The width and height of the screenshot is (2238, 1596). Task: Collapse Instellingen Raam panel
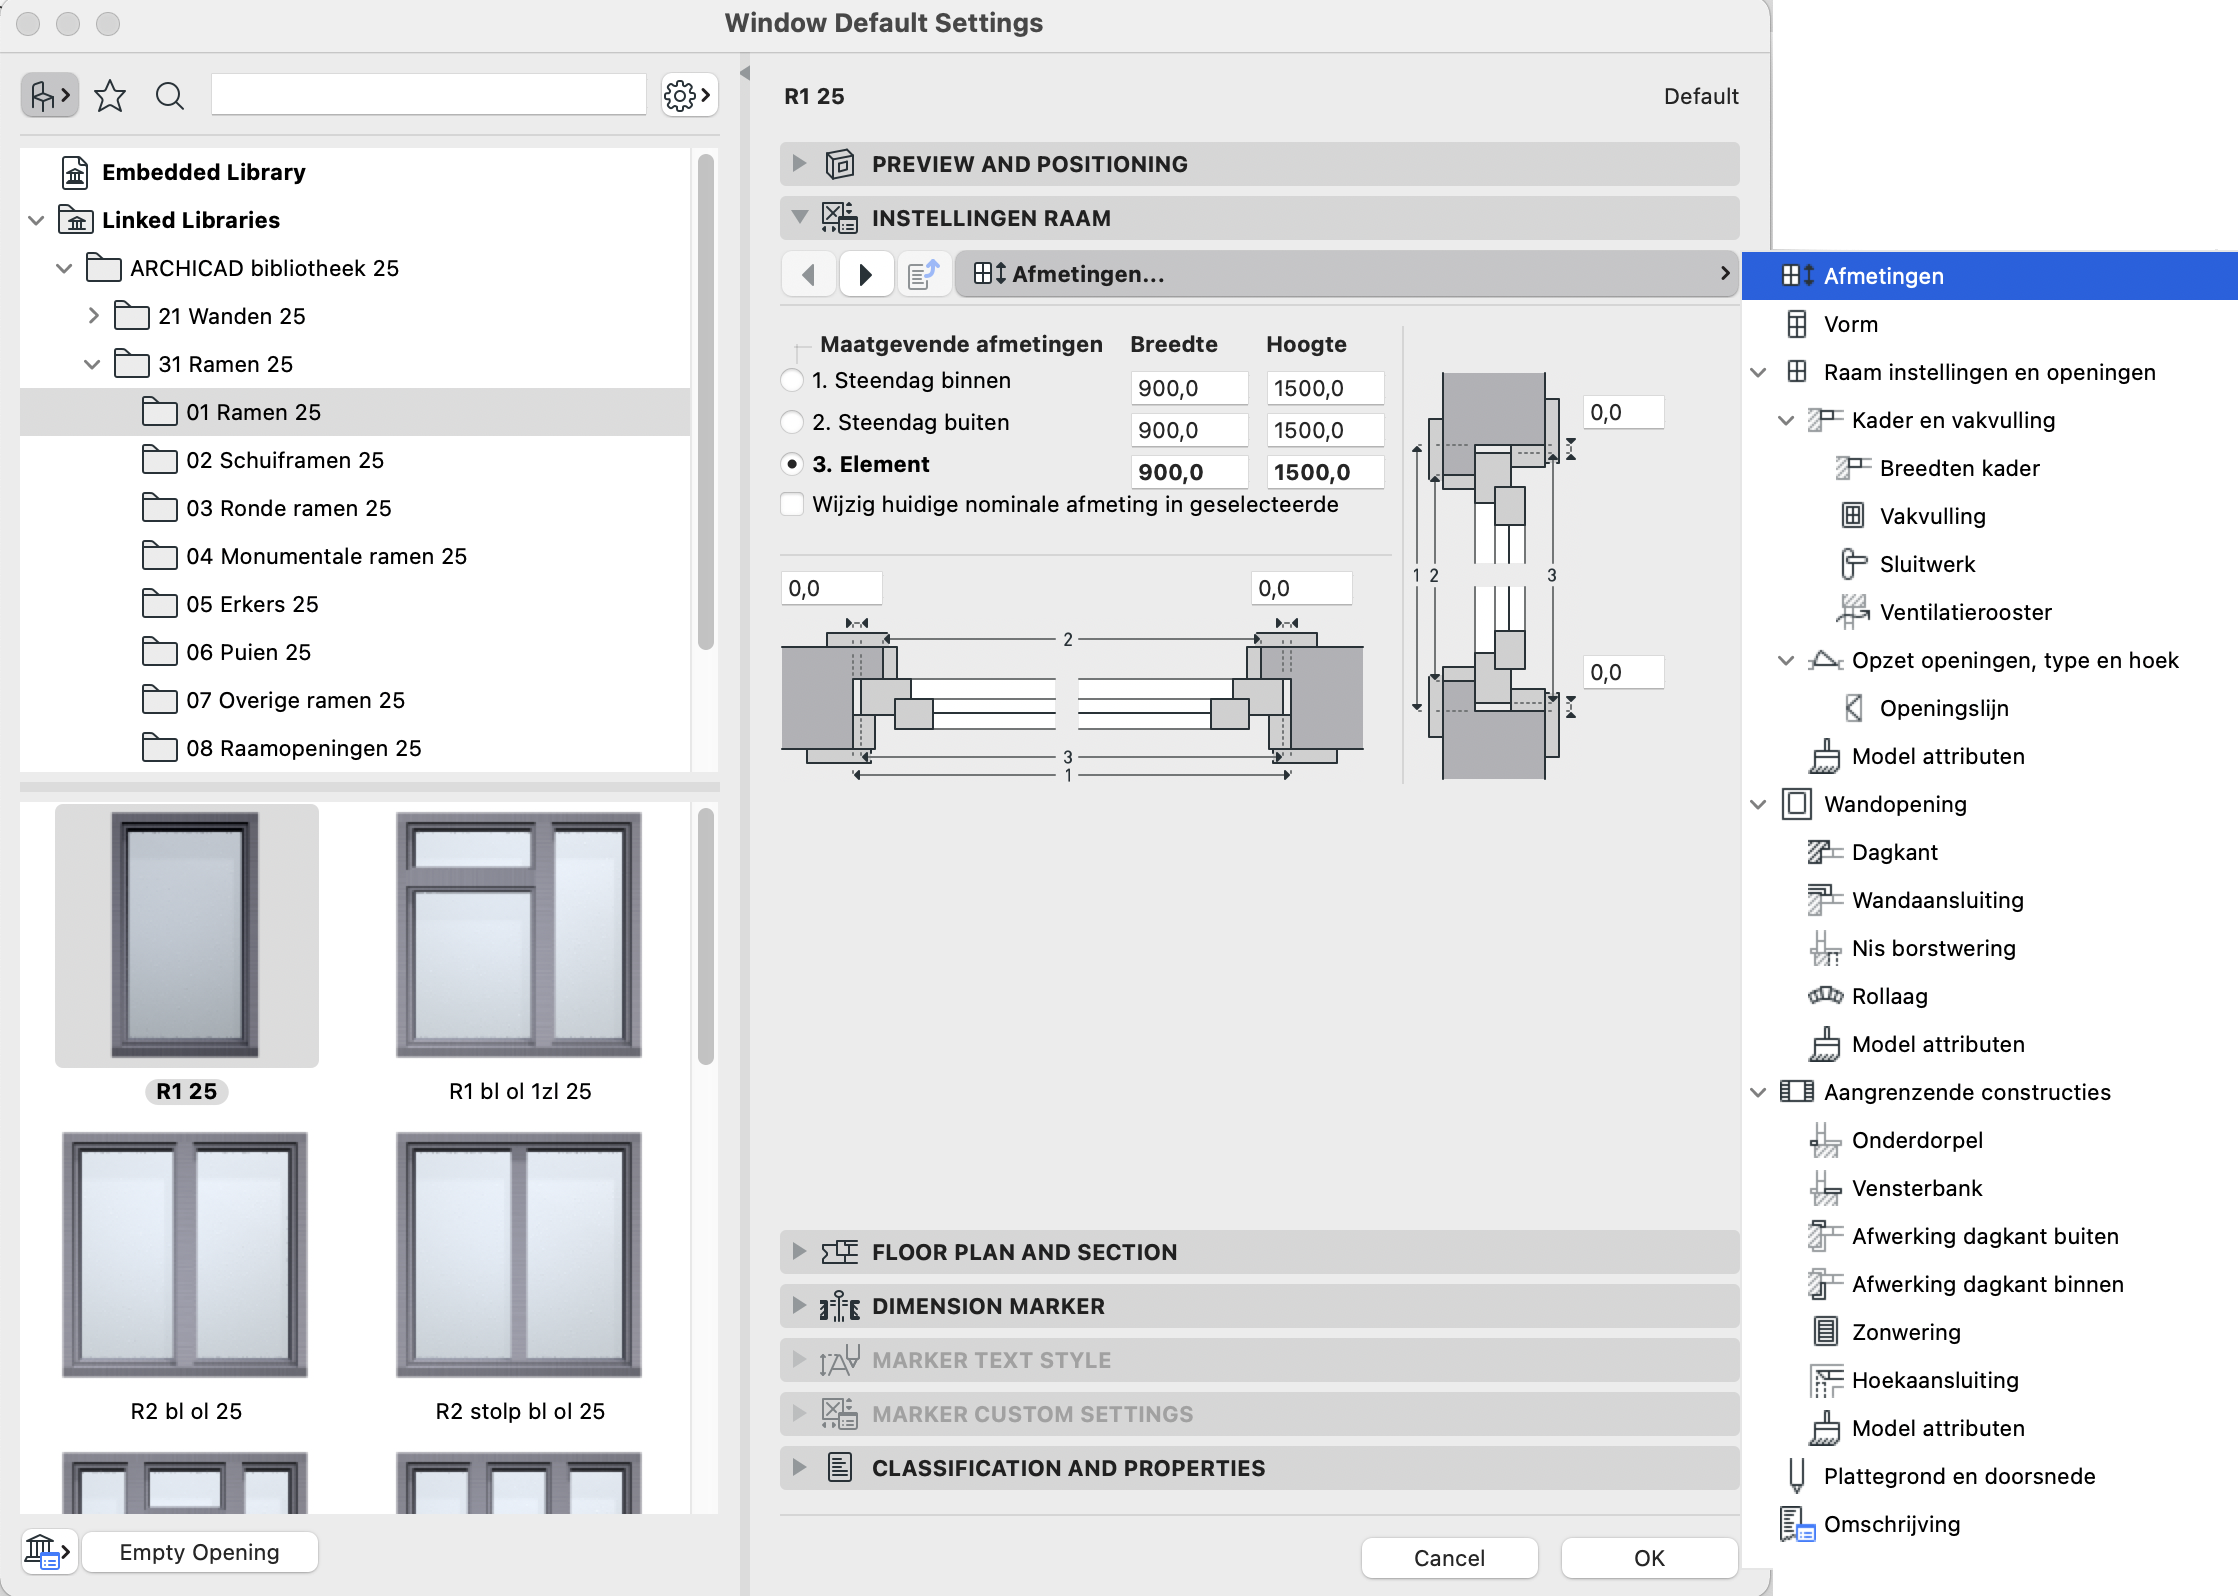pos(798,217)
